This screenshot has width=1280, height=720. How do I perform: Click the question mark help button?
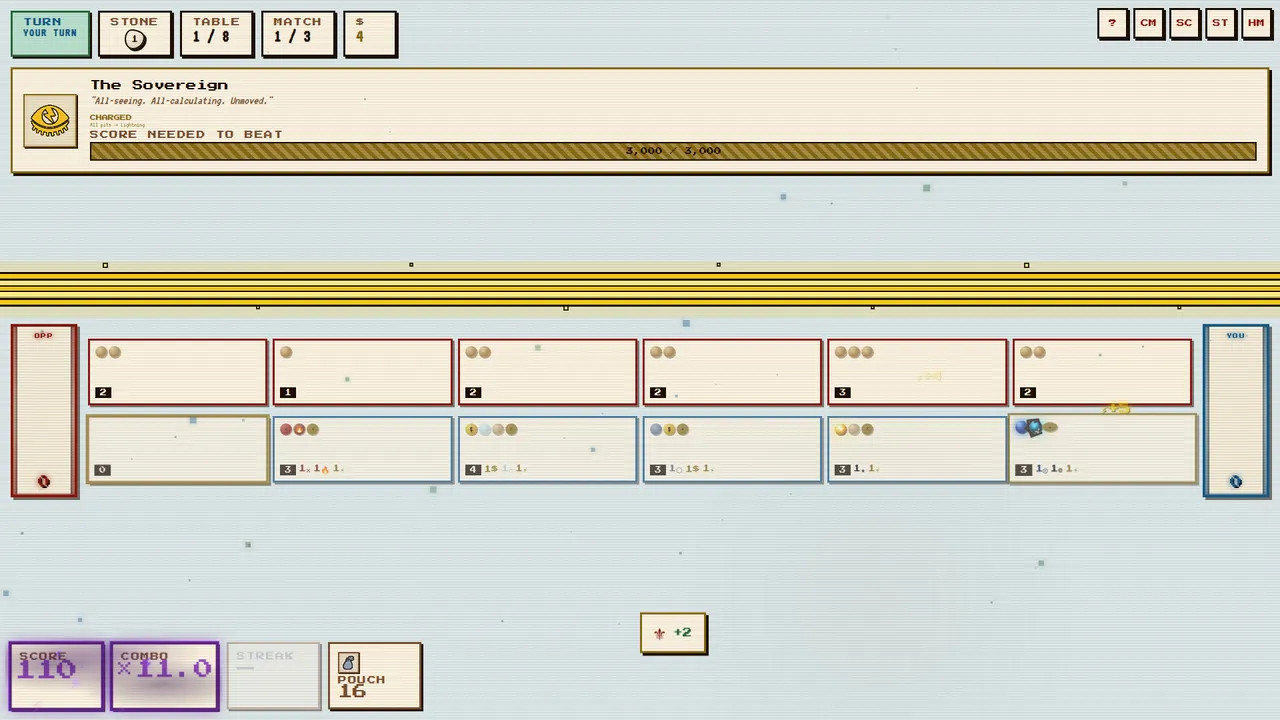click(1113, 24)
